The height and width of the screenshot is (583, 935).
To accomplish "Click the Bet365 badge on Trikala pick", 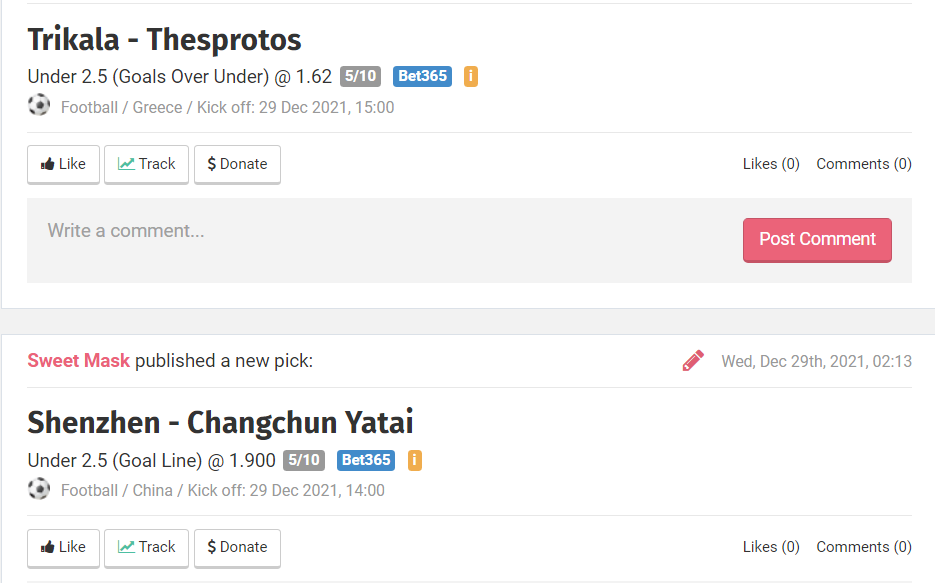I will pos(422,76).
